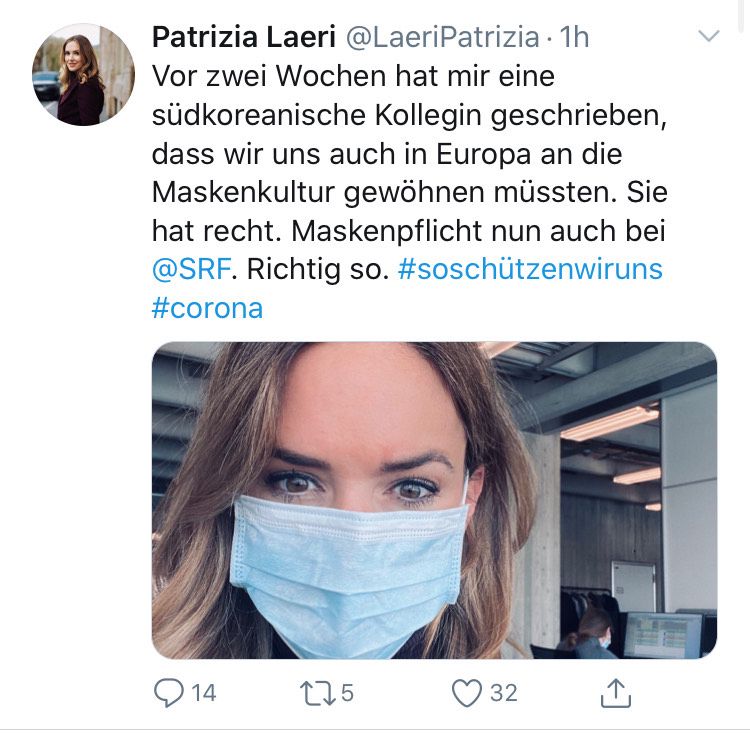Open the @SRF mention
Image resolution: width=750 pixels, height=735 pixels.
point(192,269)
